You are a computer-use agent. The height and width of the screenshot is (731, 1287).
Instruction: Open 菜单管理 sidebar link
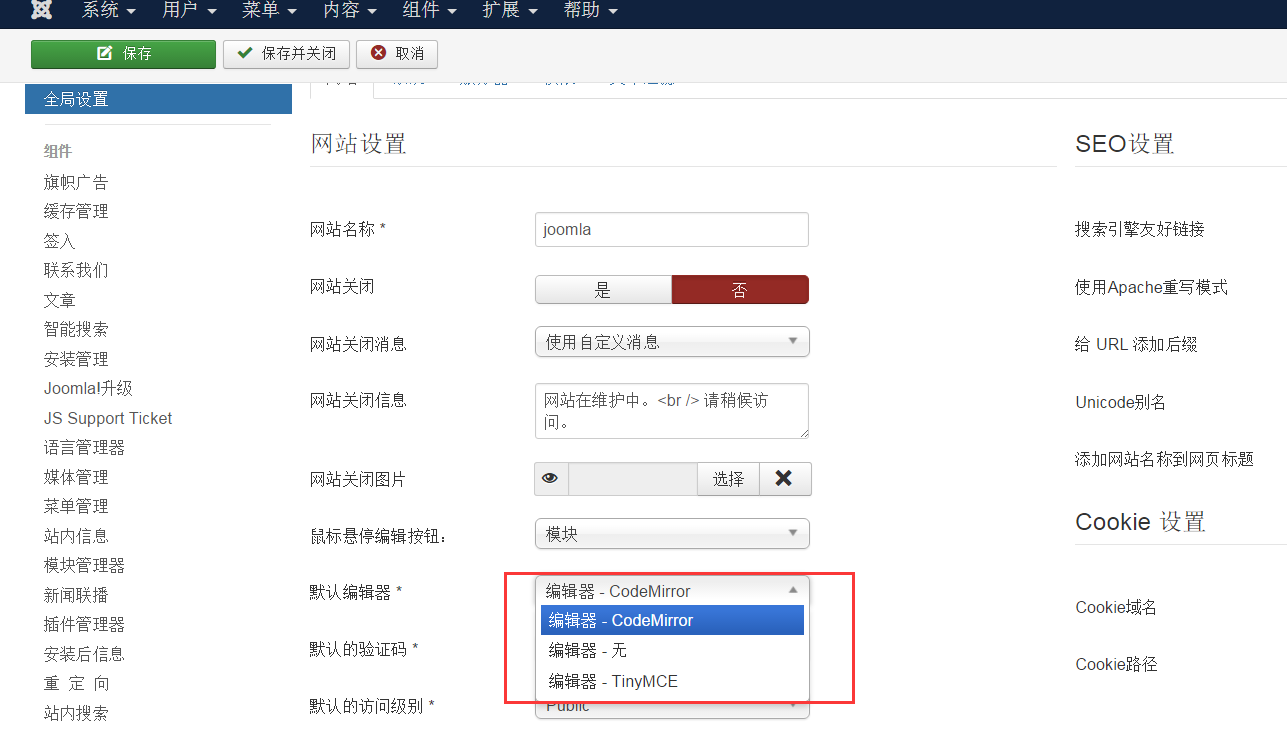(x=76, y=506)
